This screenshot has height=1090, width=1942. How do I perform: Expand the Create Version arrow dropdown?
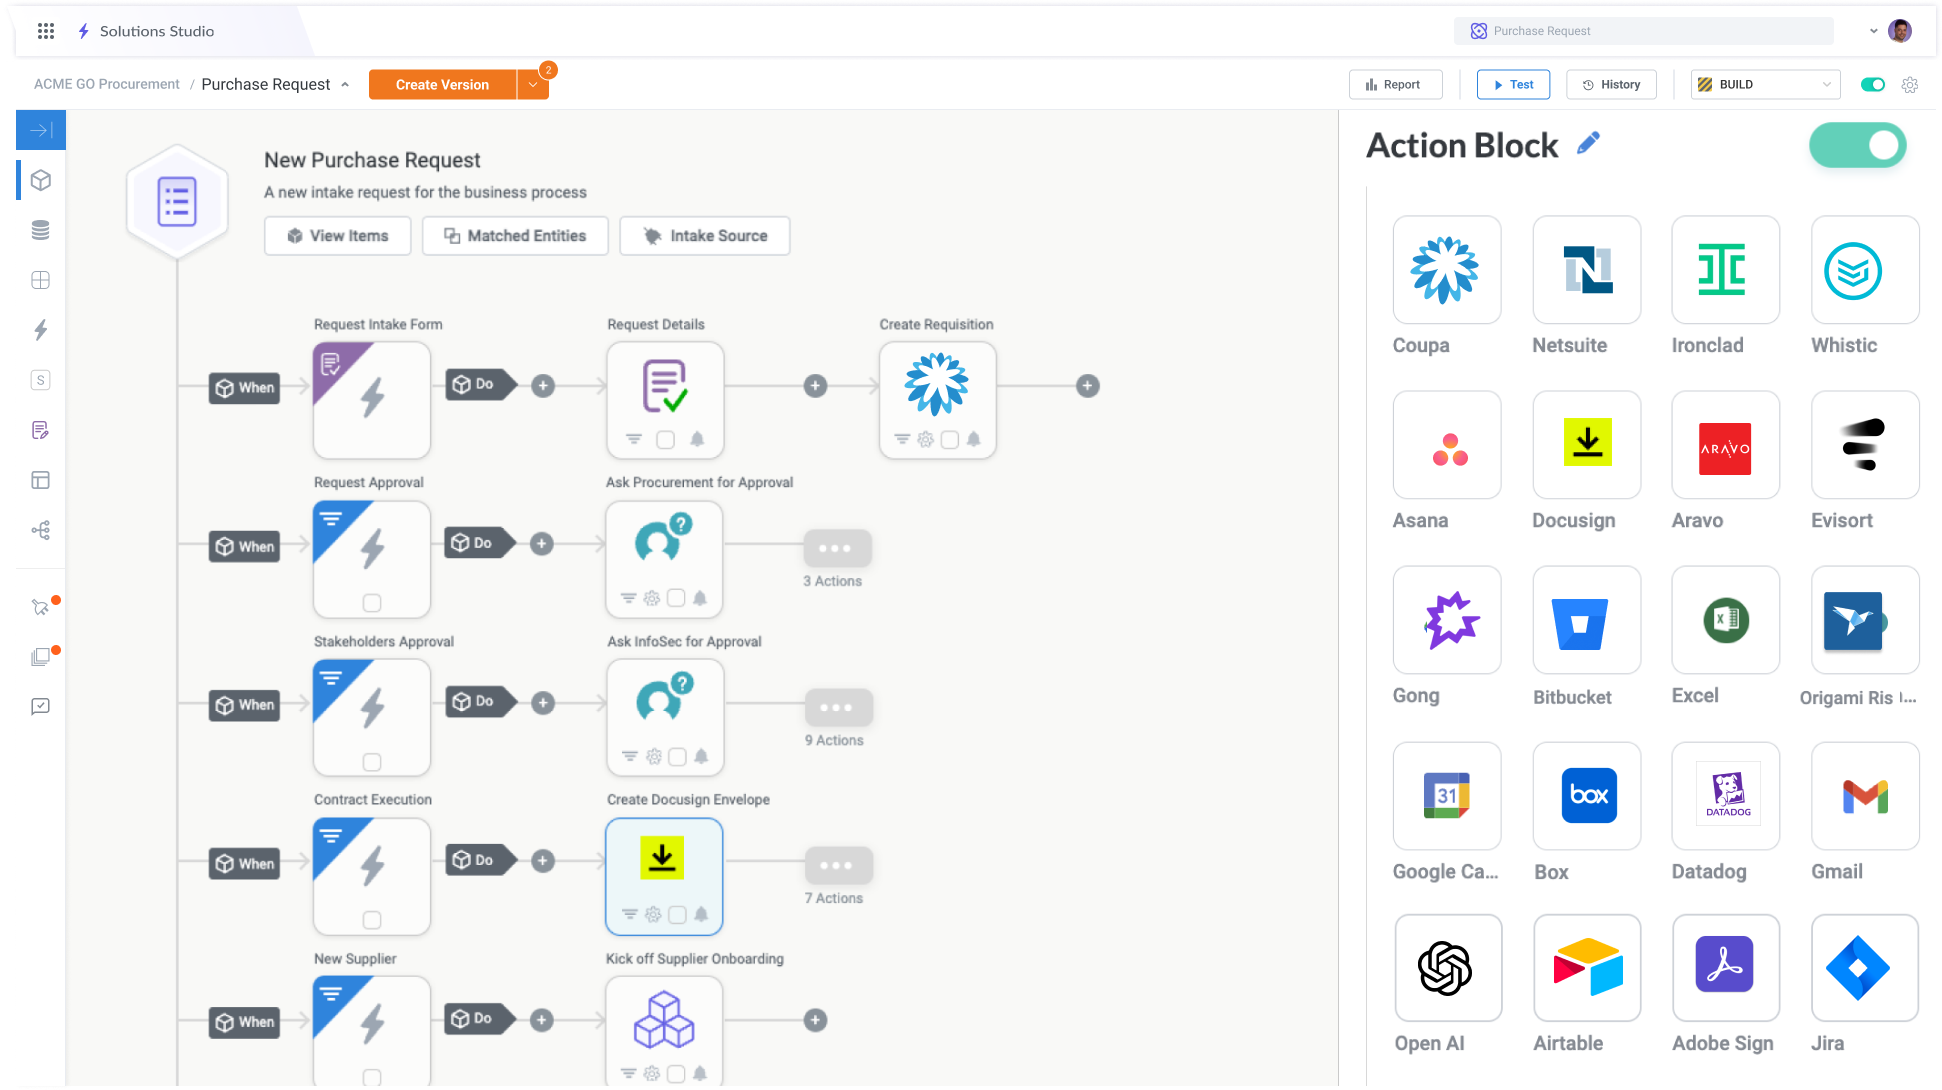point(533,85)
